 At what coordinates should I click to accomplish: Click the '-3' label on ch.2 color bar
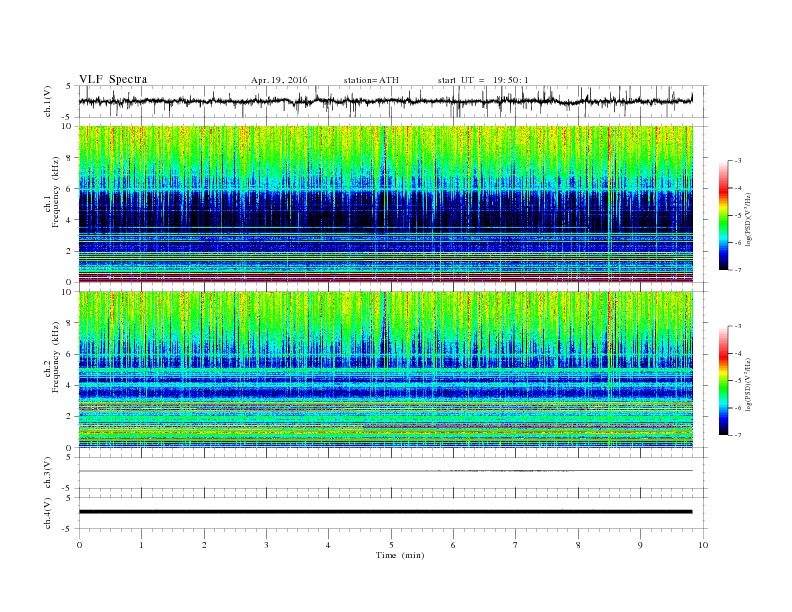tap(738, 326)
